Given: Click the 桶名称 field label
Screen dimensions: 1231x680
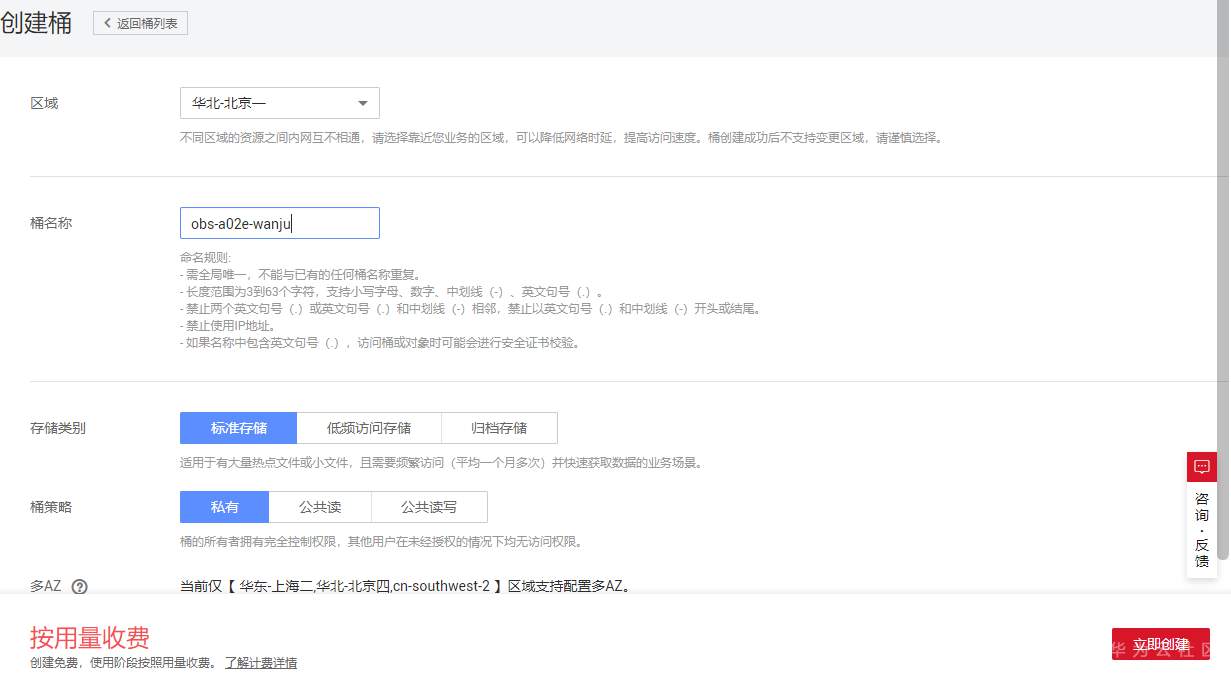Looking at the screenshot, I should [x=51, y=223].
